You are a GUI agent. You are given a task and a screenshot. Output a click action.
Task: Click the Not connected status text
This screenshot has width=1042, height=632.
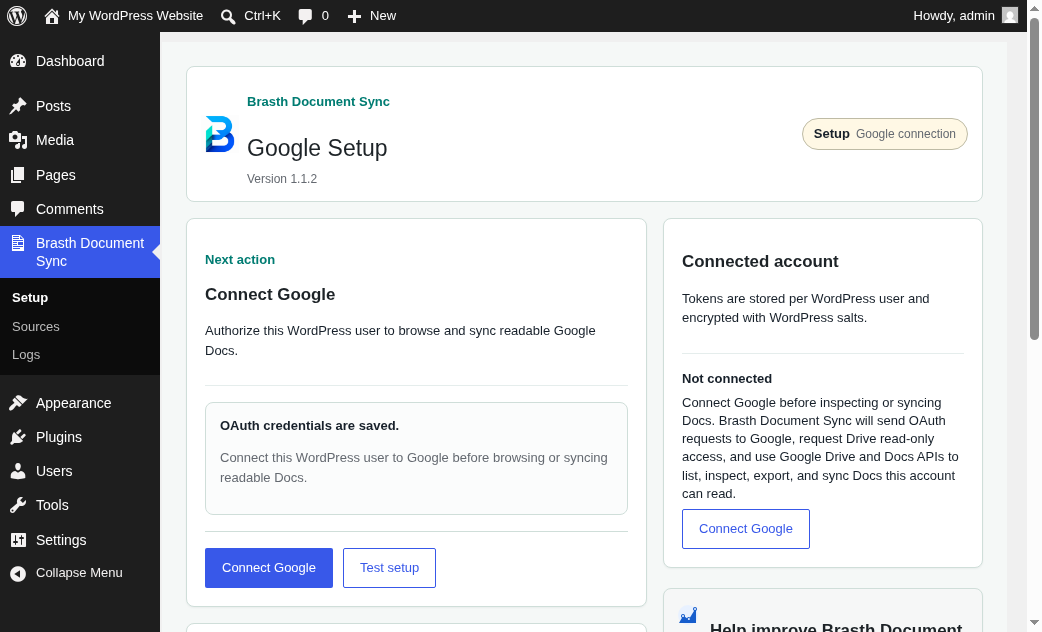(x=727, y=379)
